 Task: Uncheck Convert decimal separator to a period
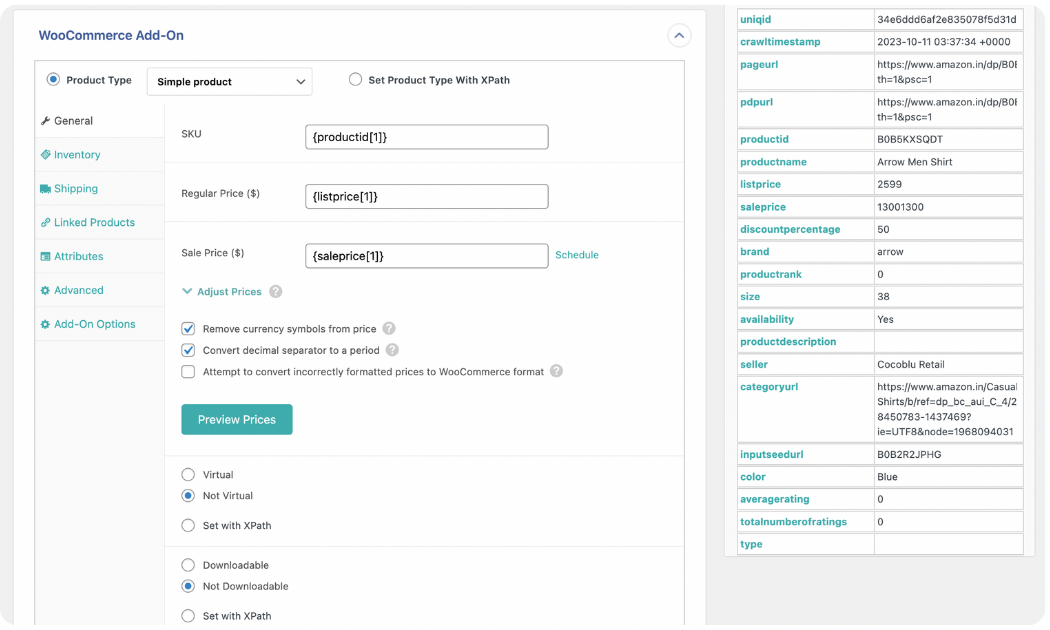point(188,350)
